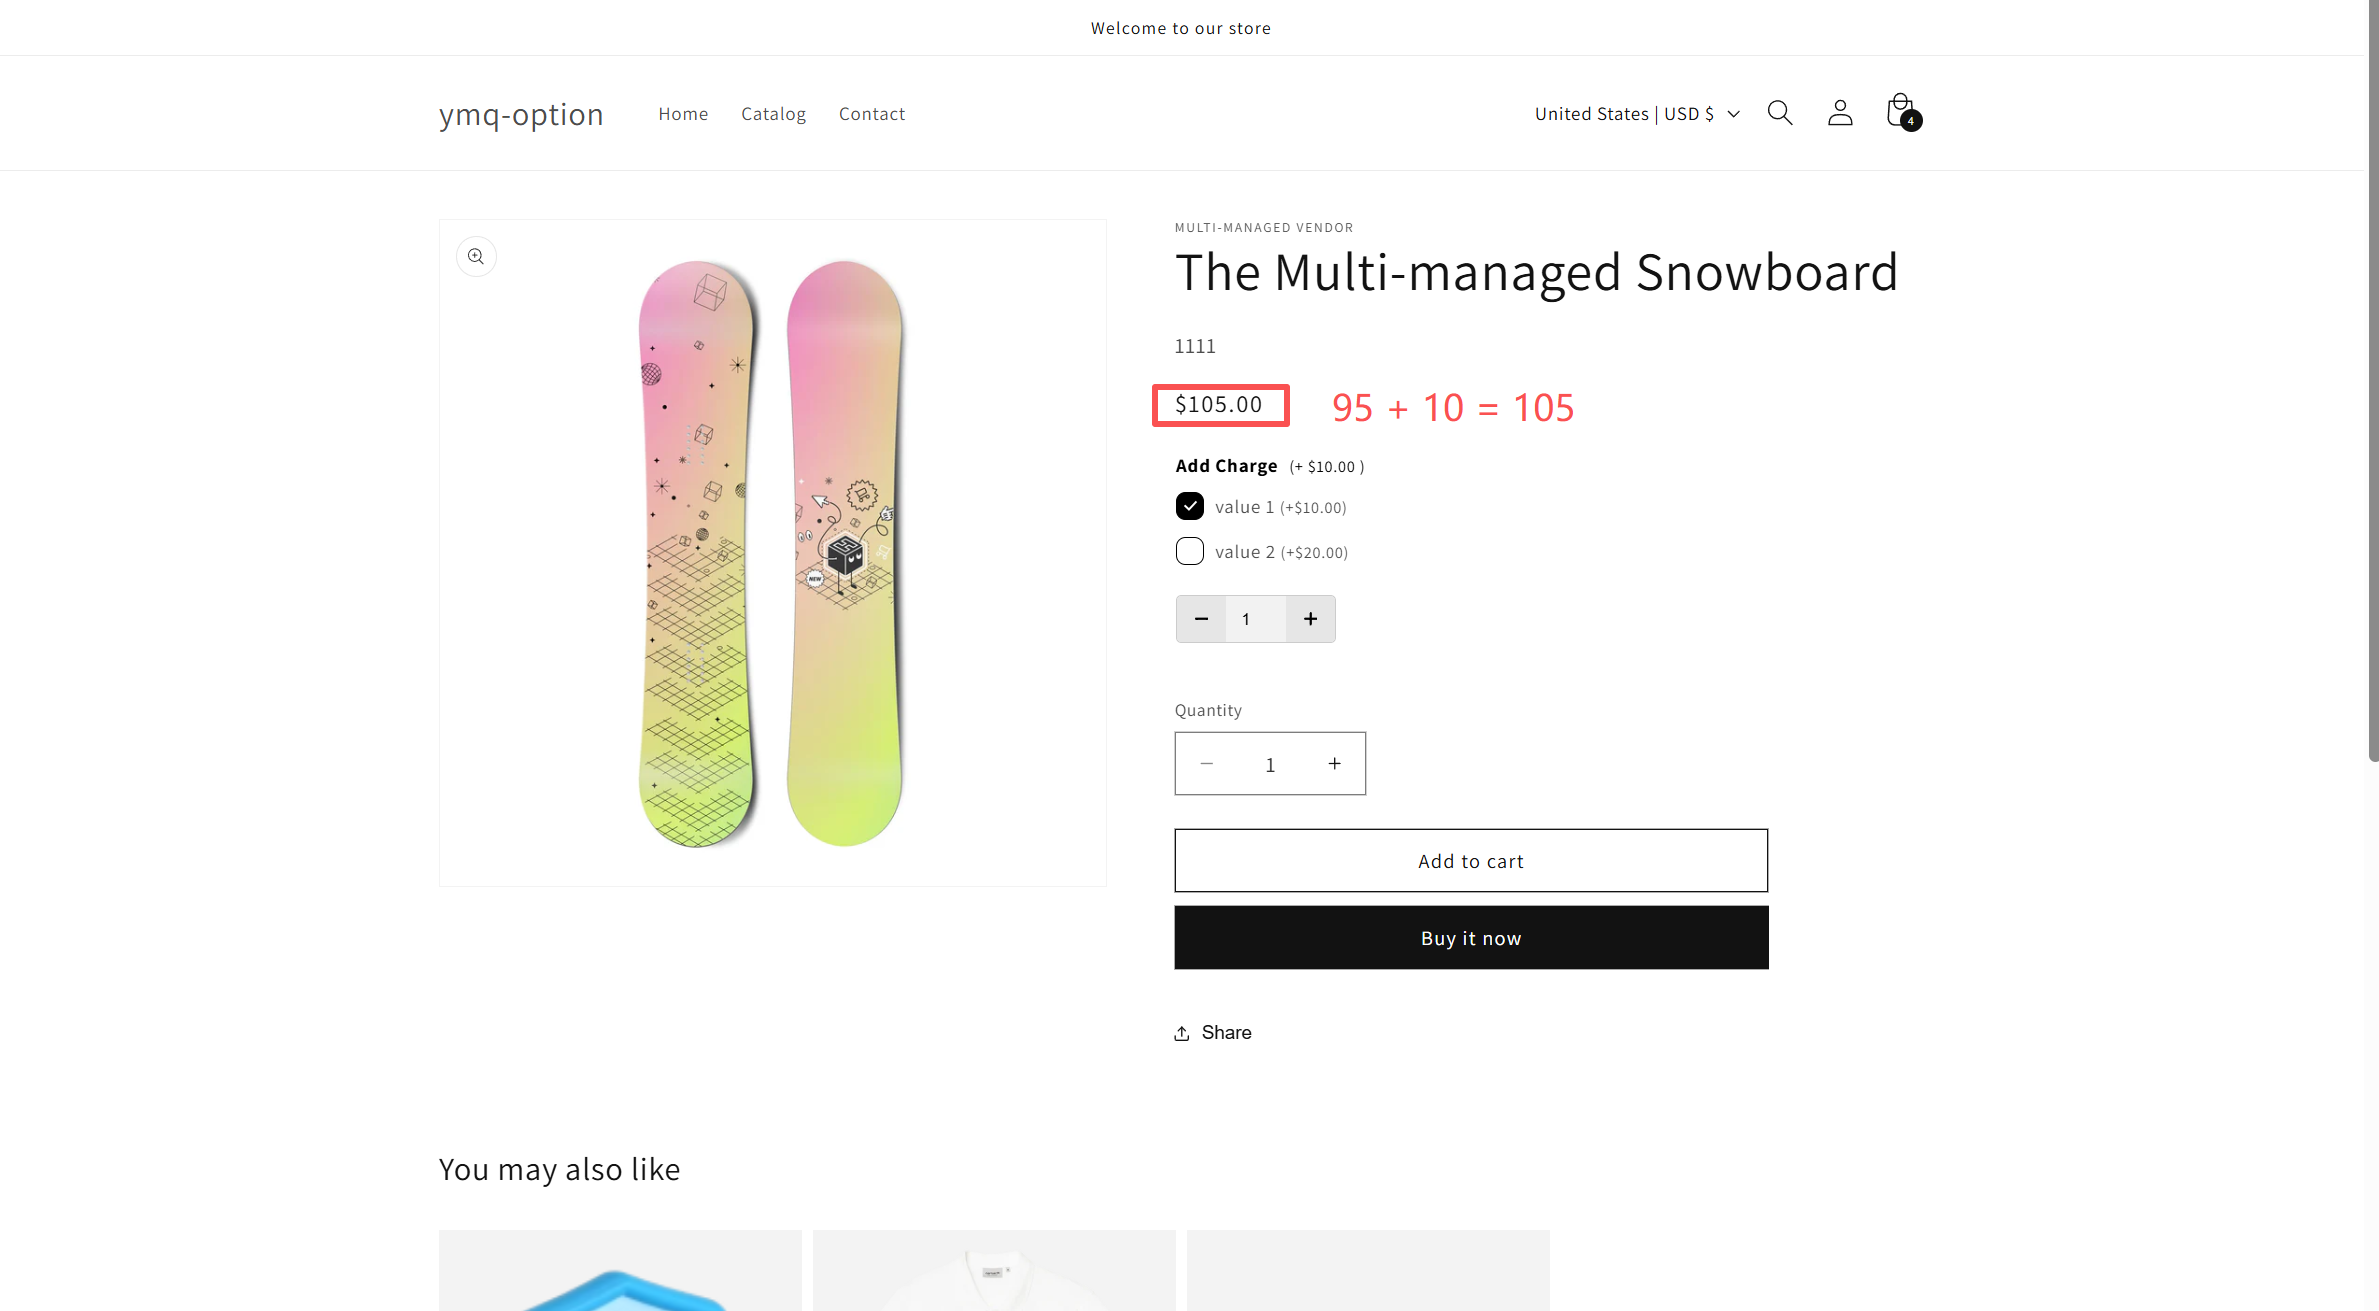Check the value 2 (+$20.00) checkbox
This screenshot has width=2379, height=1311.
point(1189,552)
